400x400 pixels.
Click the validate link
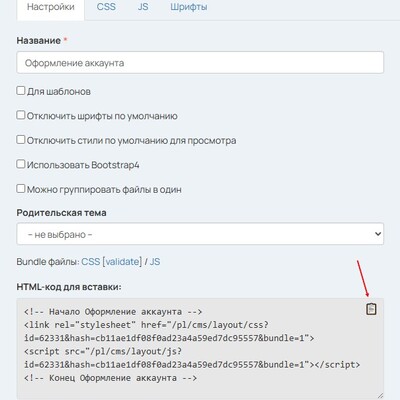[x=122, y=262]
